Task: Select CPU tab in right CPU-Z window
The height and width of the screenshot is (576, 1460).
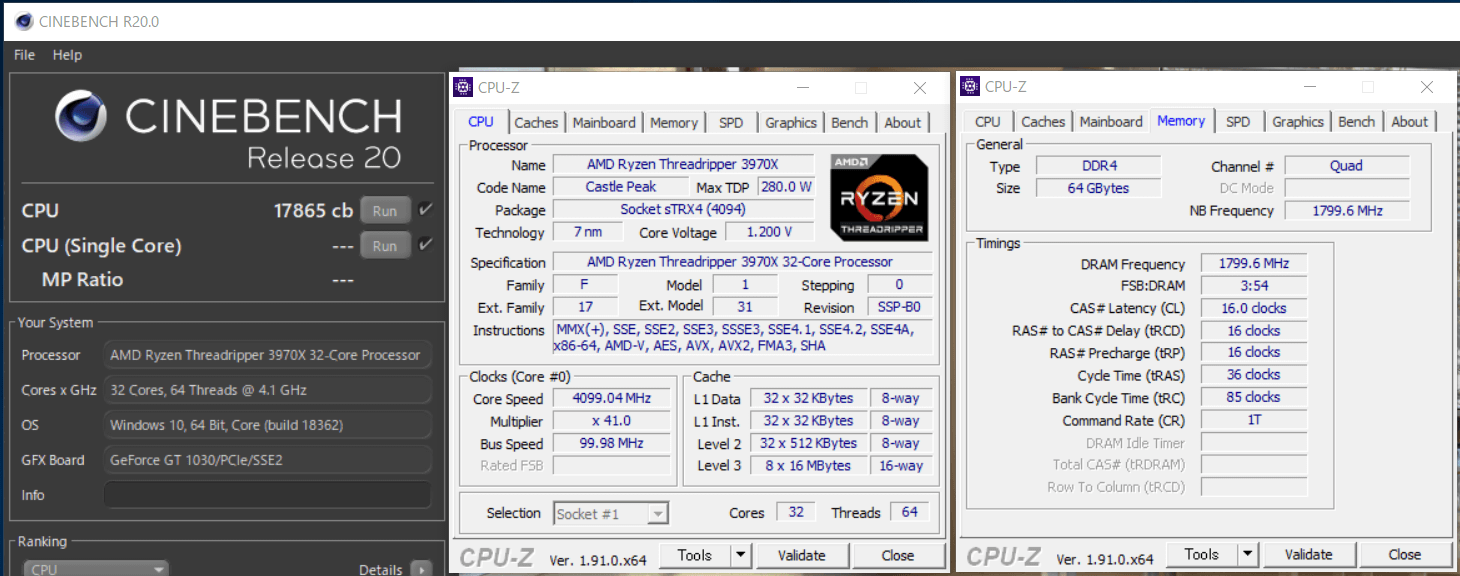Action: 988,122
